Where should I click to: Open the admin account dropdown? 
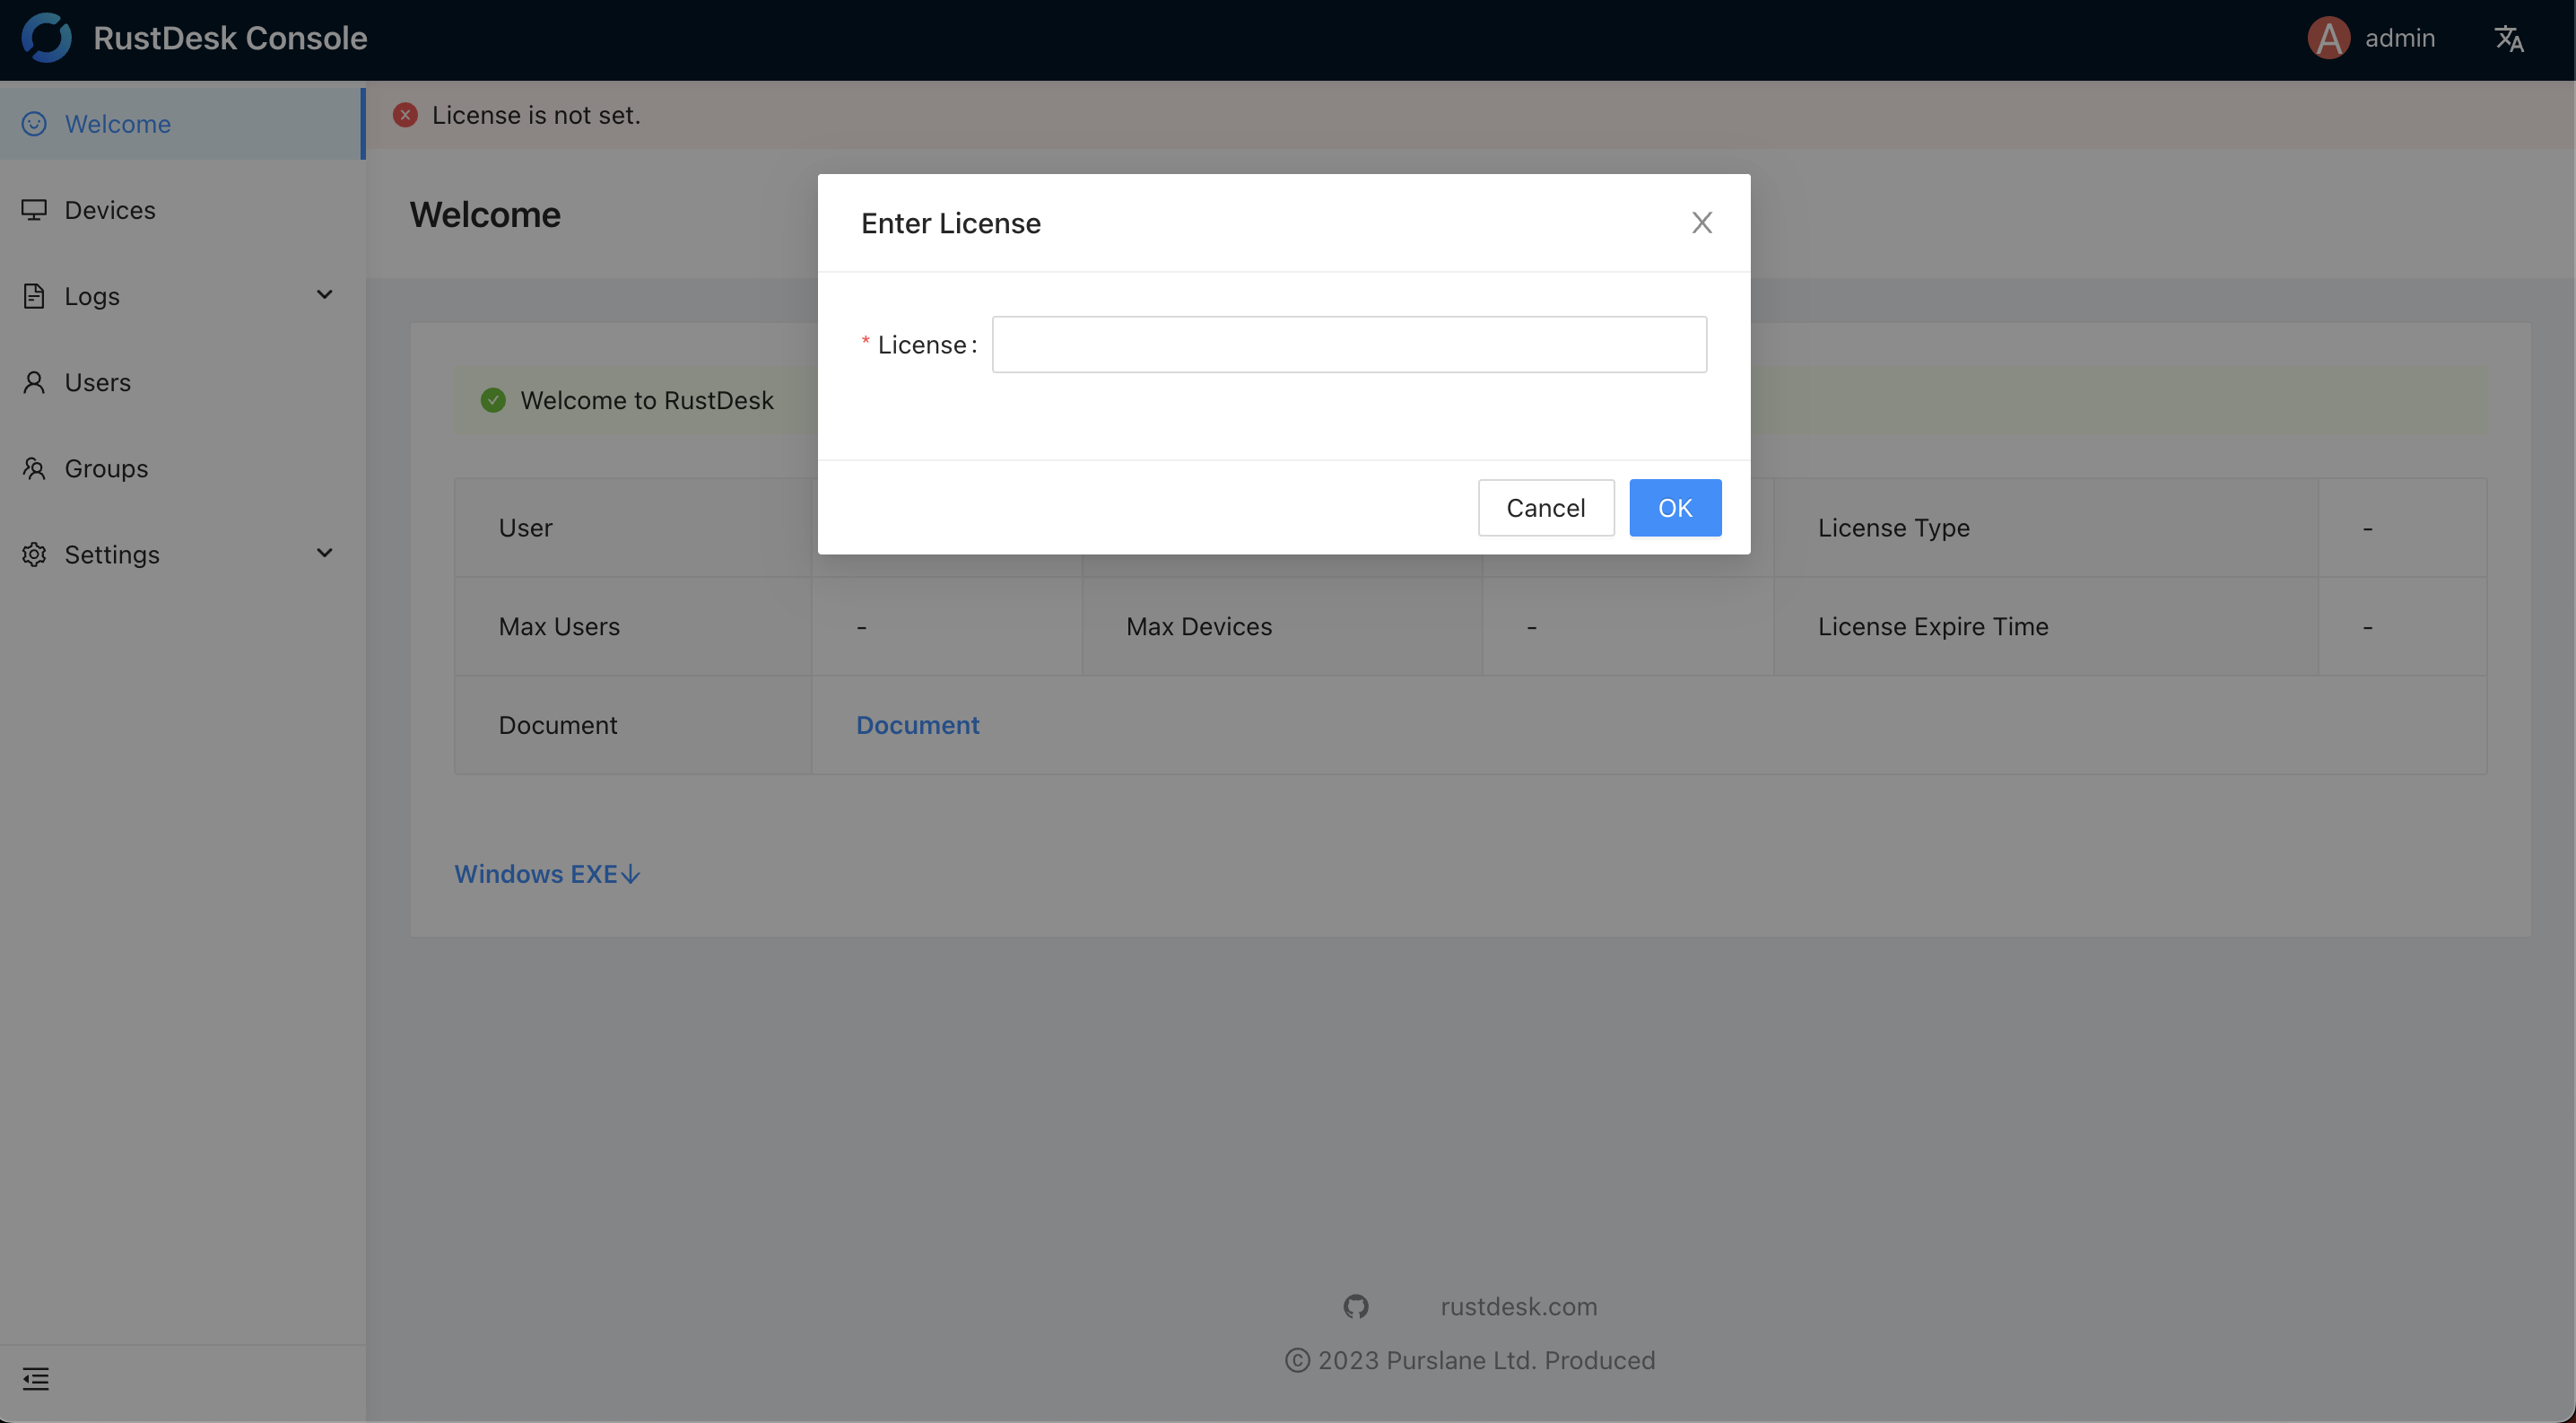tap(2398, 39)
